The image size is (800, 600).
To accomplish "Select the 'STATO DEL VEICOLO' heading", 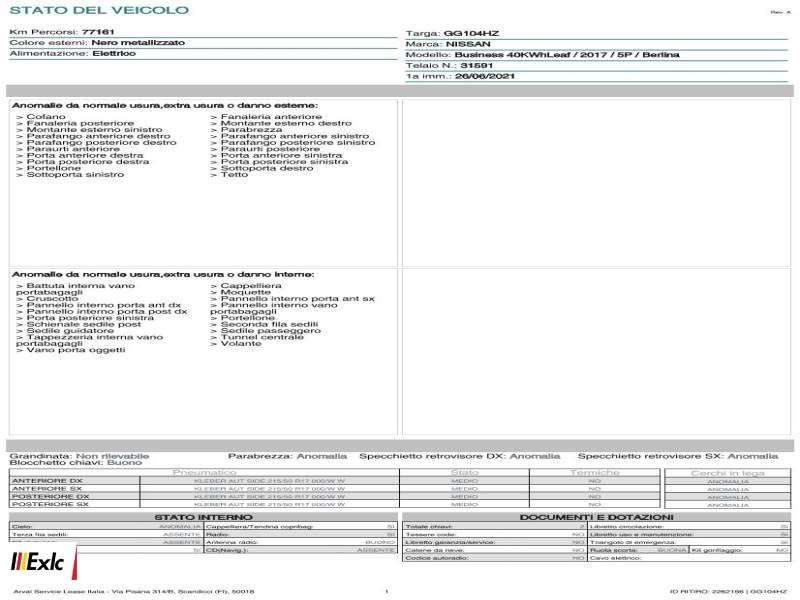I will tap(99, 10).
